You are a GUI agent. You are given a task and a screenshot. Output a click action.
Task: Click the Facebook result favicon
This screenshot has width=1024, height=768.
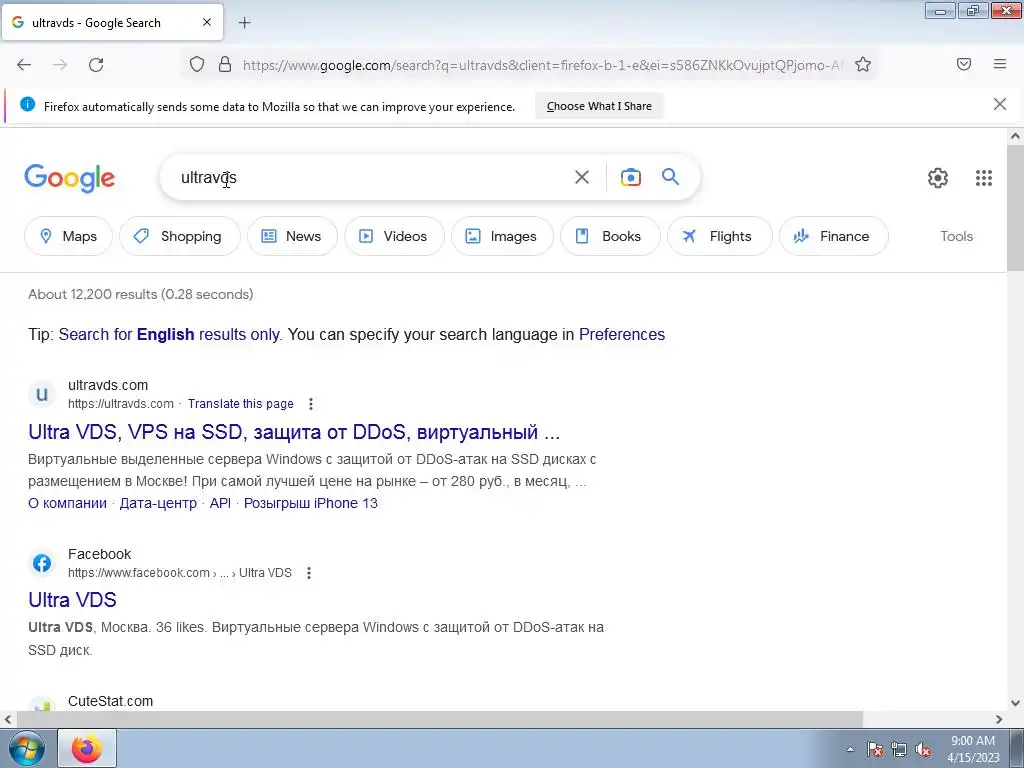tap(42, 562)
